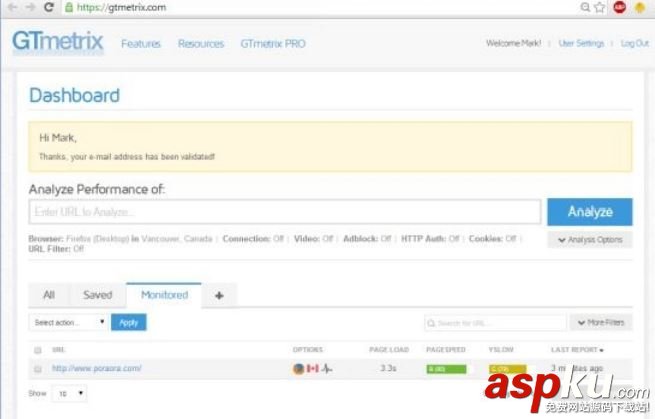This screenshot has width=655, height=419.
Task: Click the green padlock security icon
Action: click(x=69, y=7)
